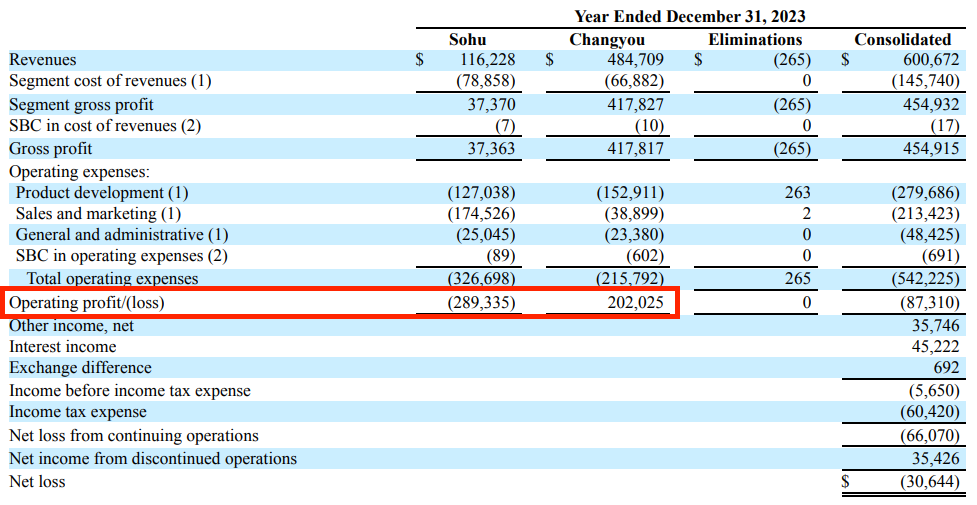Click the 'Operating expenses:' label

pyautogui.click(x=79, y=171)
